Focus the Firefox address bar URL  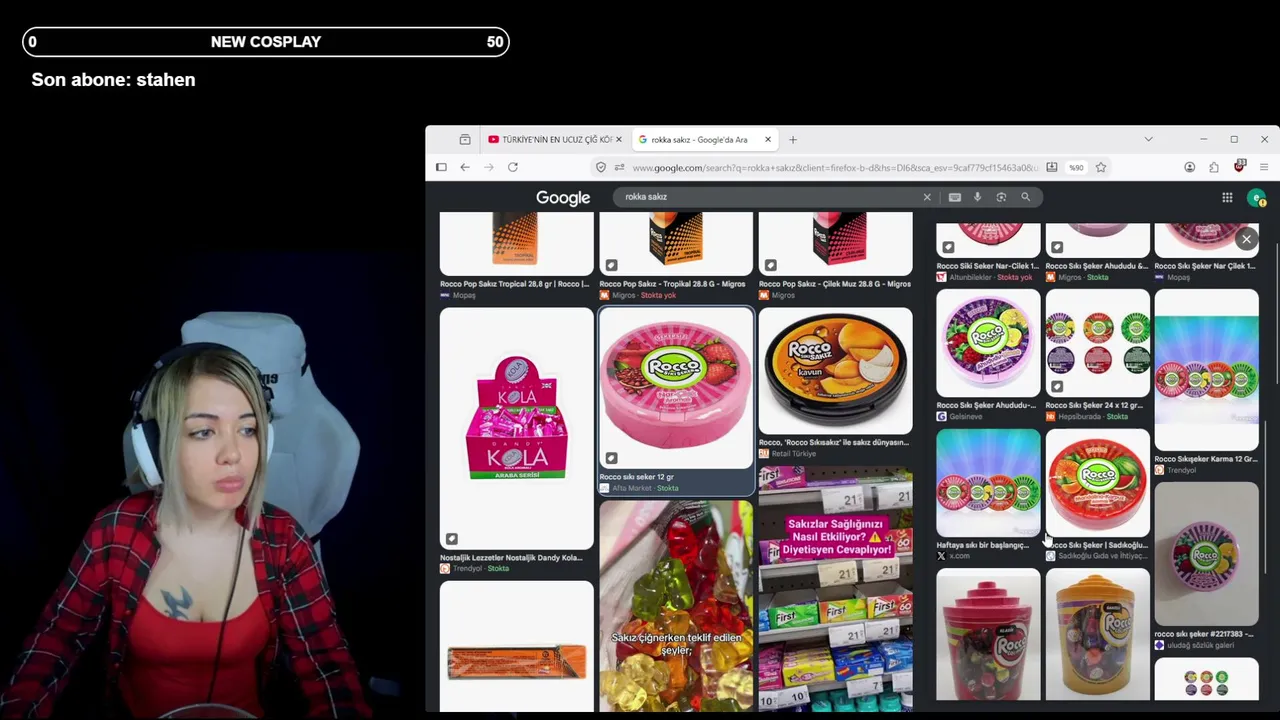[x=835, y=167]
